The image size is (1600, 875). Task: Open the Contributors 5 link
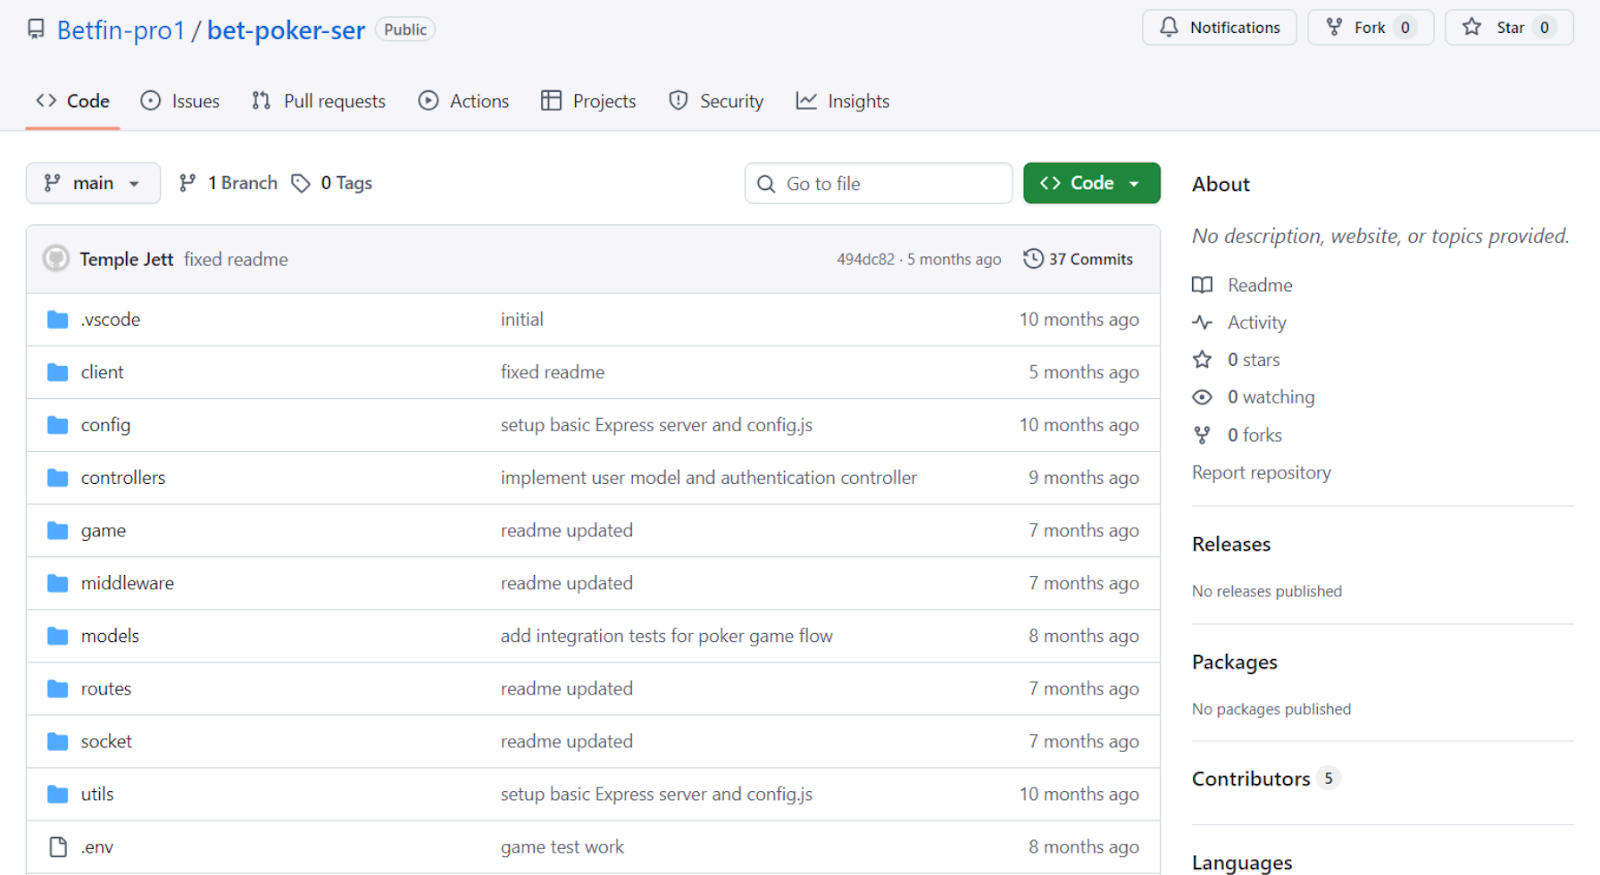[x=1265, y=779]
